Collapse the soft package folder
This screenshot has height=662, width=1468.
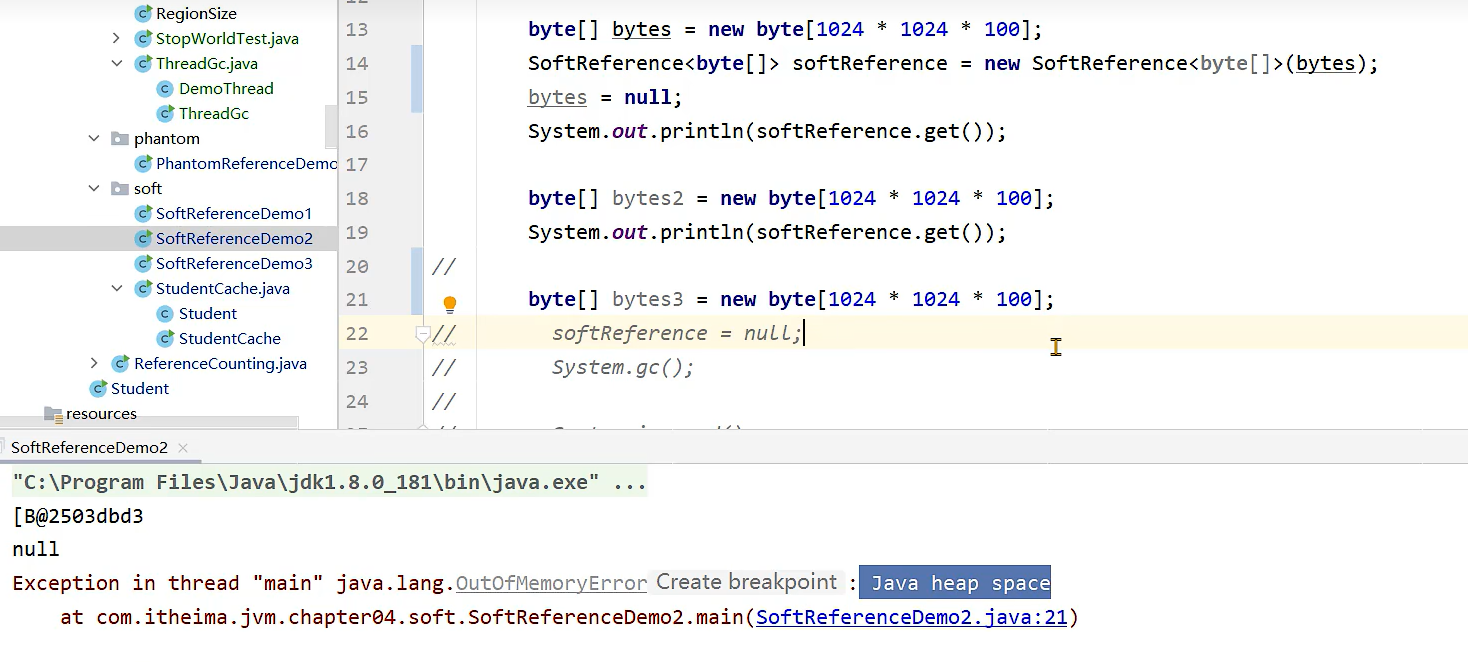click(94, 189)
